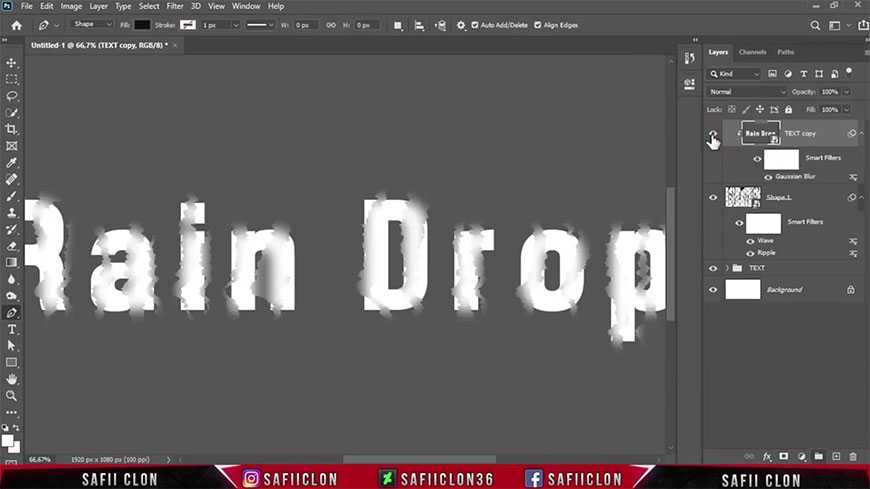Switch to the Channels tab

coord(752,52)
